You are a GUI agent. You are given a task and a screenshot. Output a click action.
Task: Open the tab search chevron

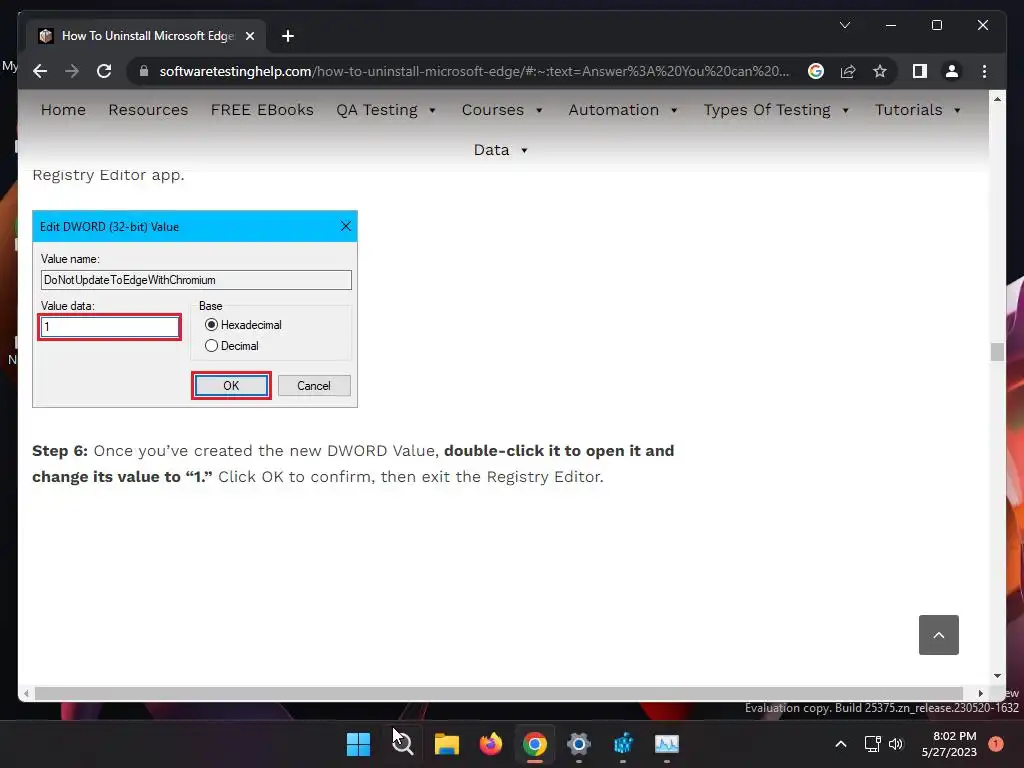(x=844, y=25)
